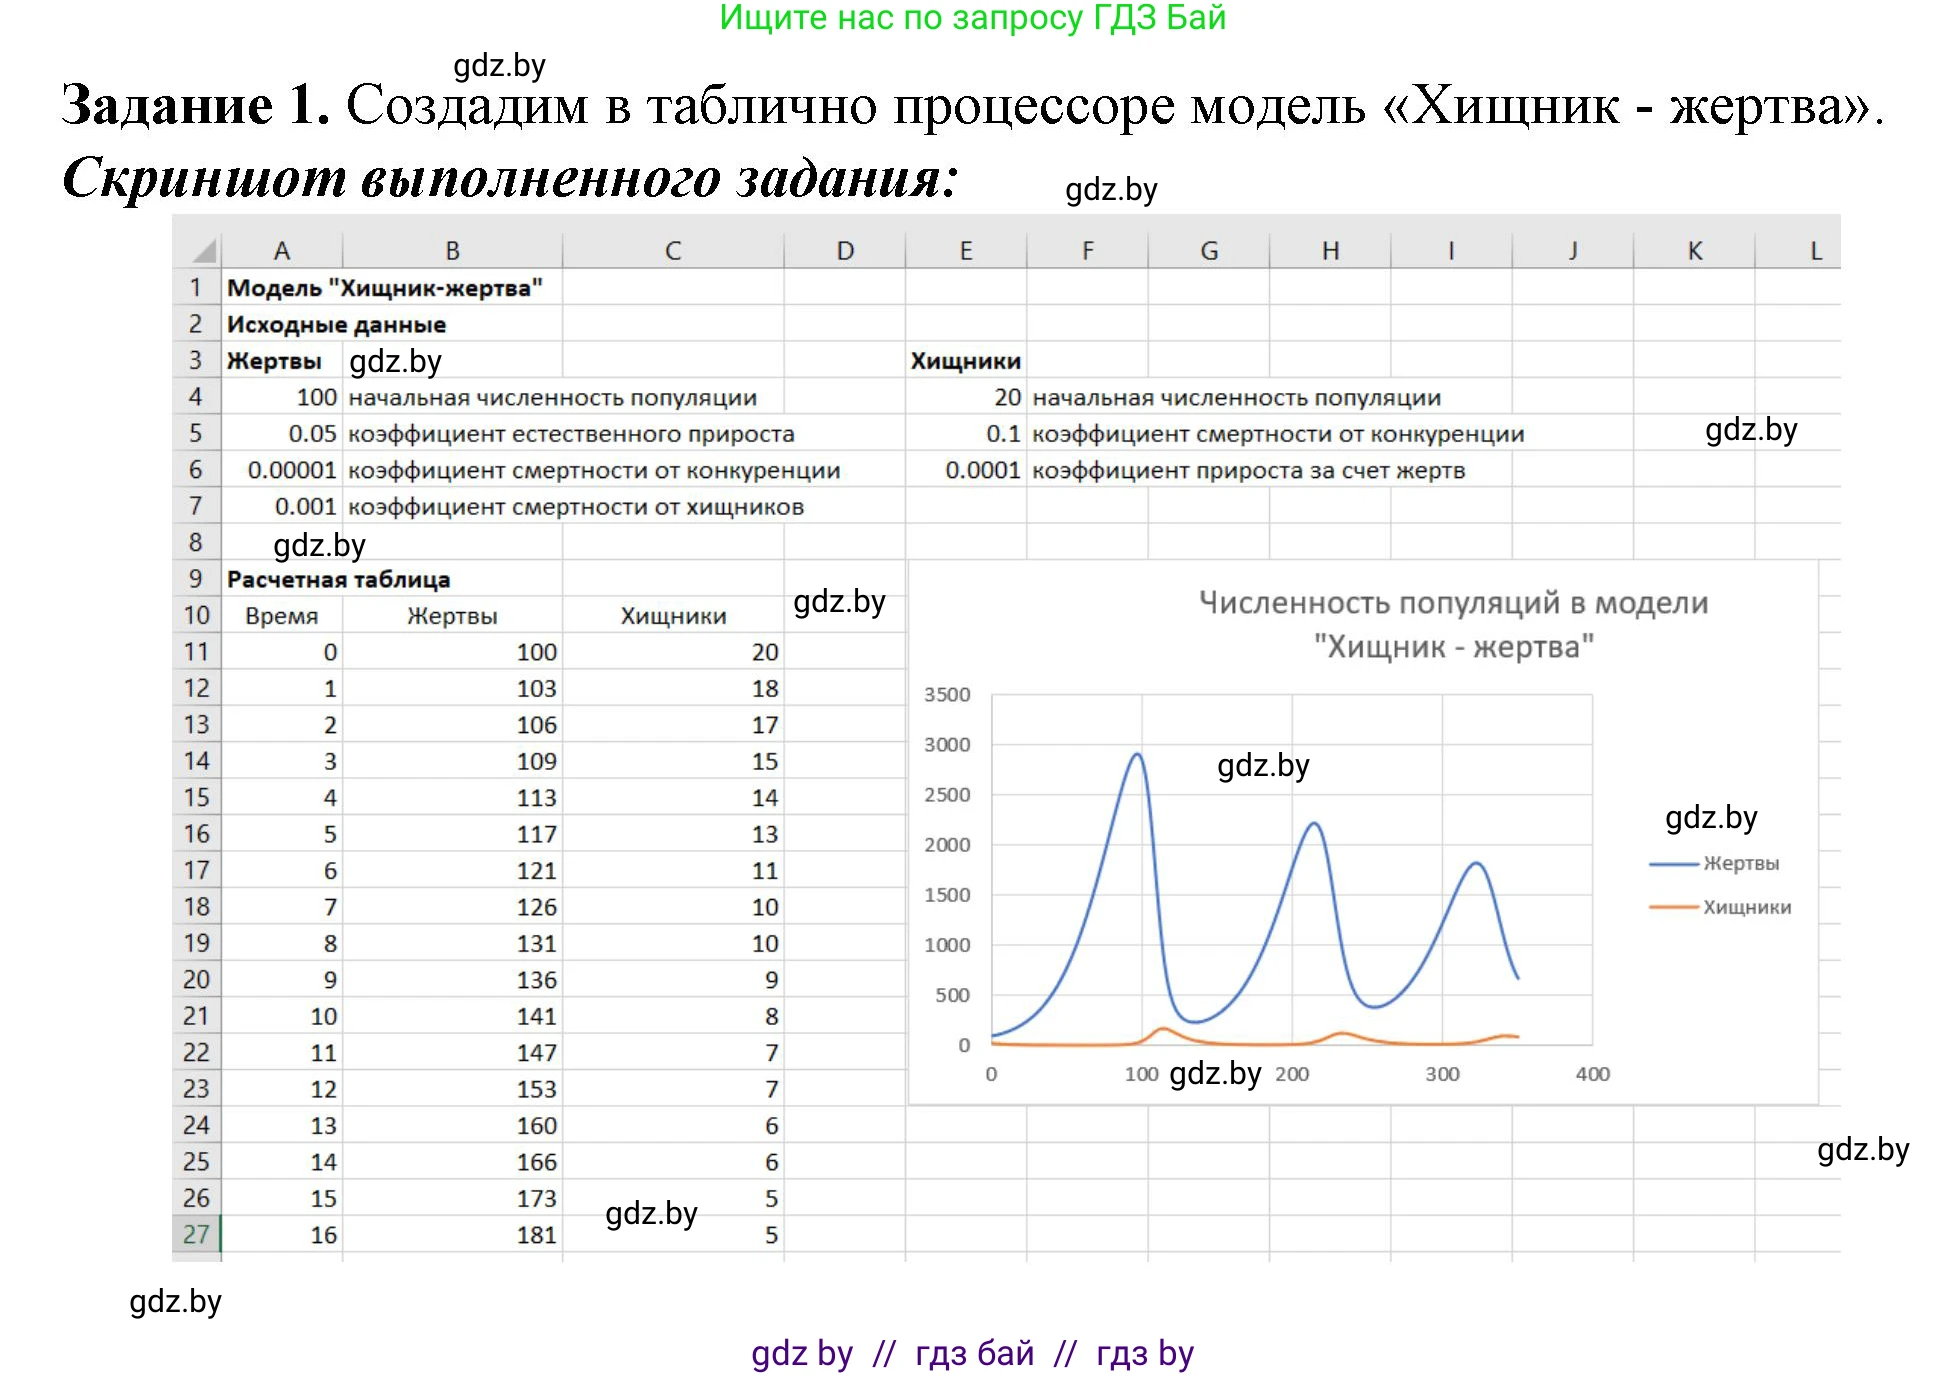1949x1376 pixels.
Task: Click the Расчетная таблица heading cell
Action: click(338, 579)
